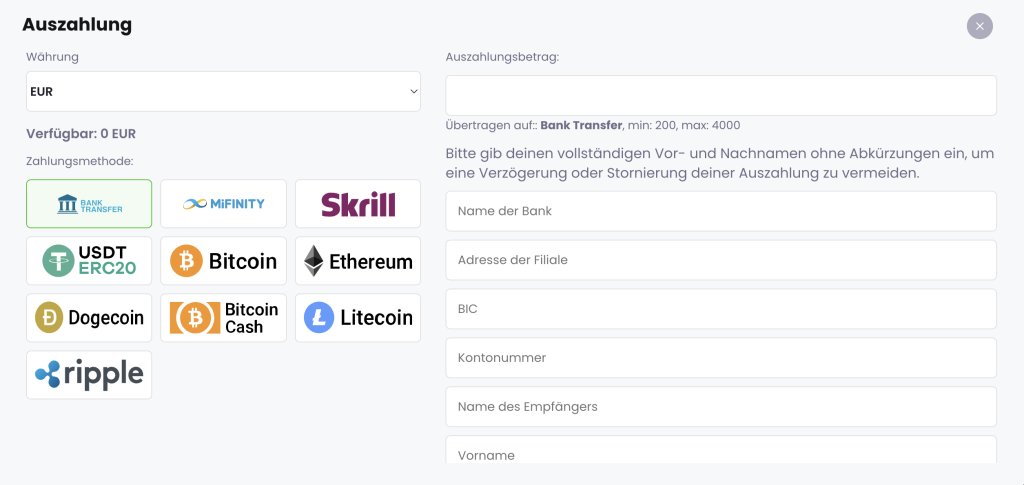Select Litecoin as payment method
The height and width of the screenshot is (485, 1024).
(358, 318)
